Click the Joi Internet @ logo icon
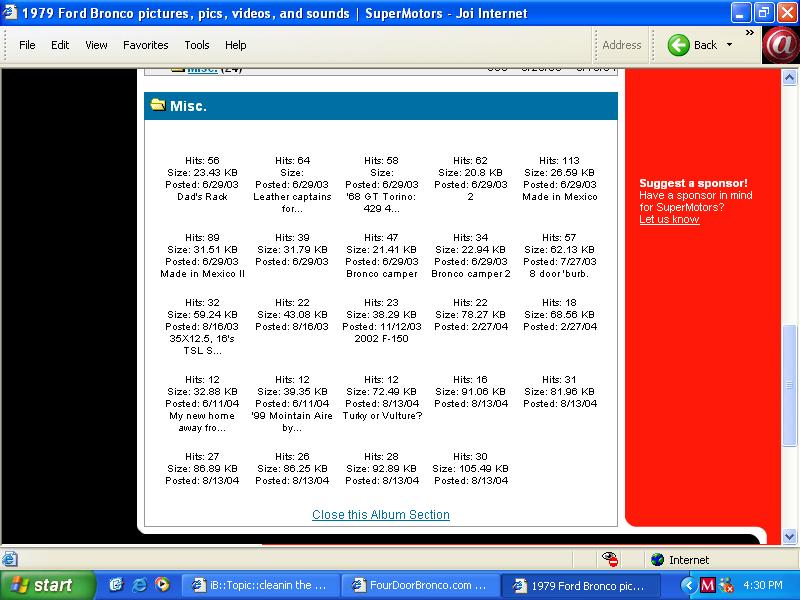This screenshot has width=800, height=600. 780,45
